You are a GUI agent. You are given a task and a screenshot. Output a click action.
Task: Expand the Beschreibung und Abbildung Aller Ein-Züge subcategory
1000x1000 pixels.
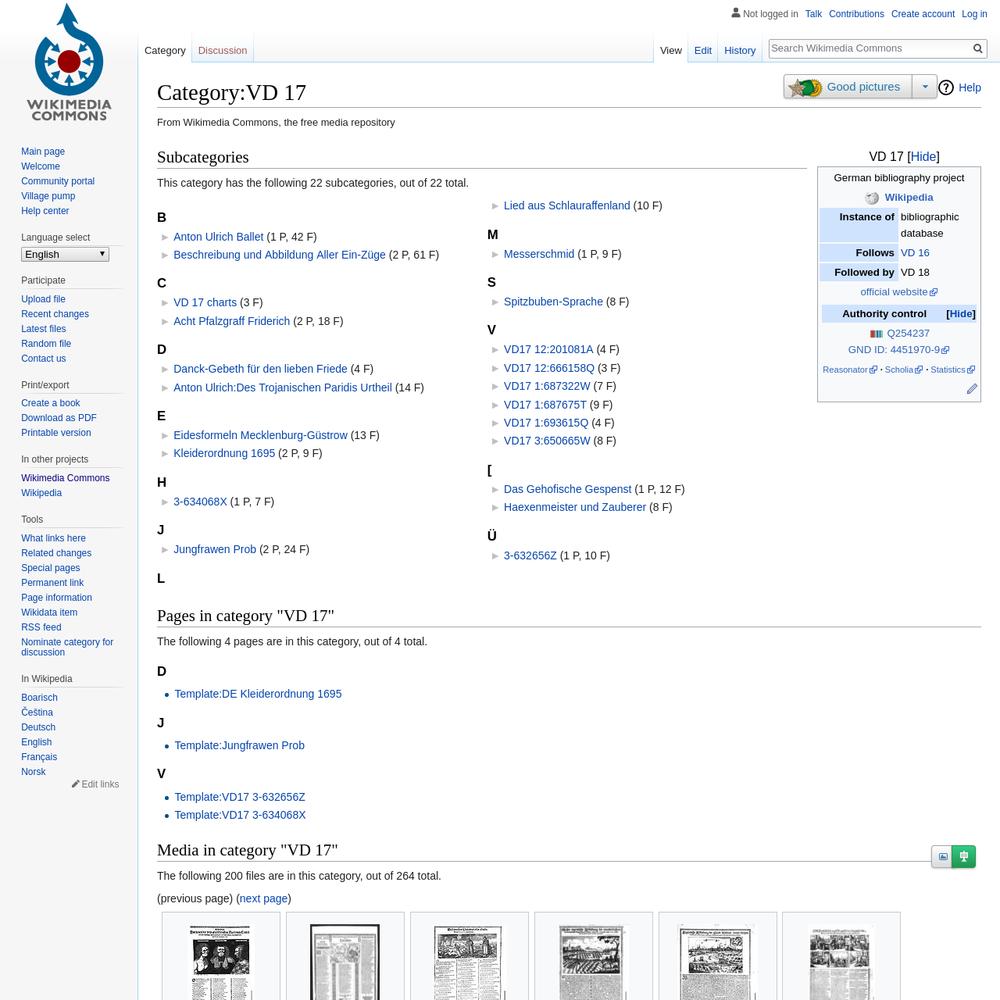(x=165, y=255)
